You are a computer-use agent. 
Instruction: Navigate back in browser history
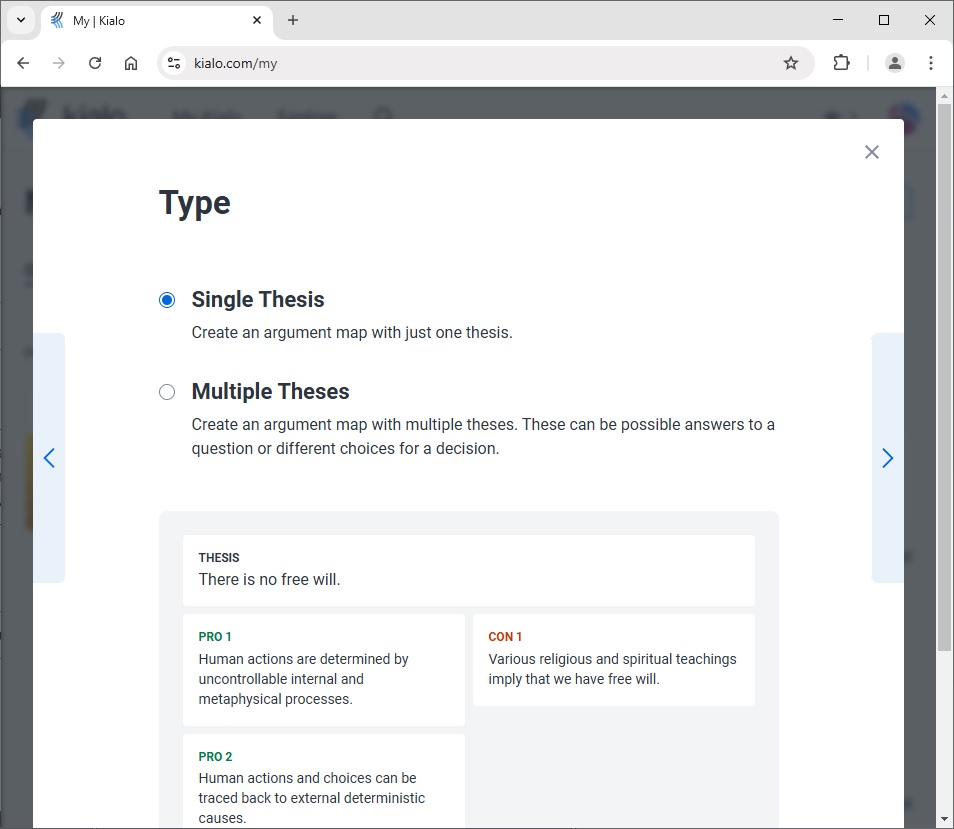pyautogui.click(x=23, y=63)
